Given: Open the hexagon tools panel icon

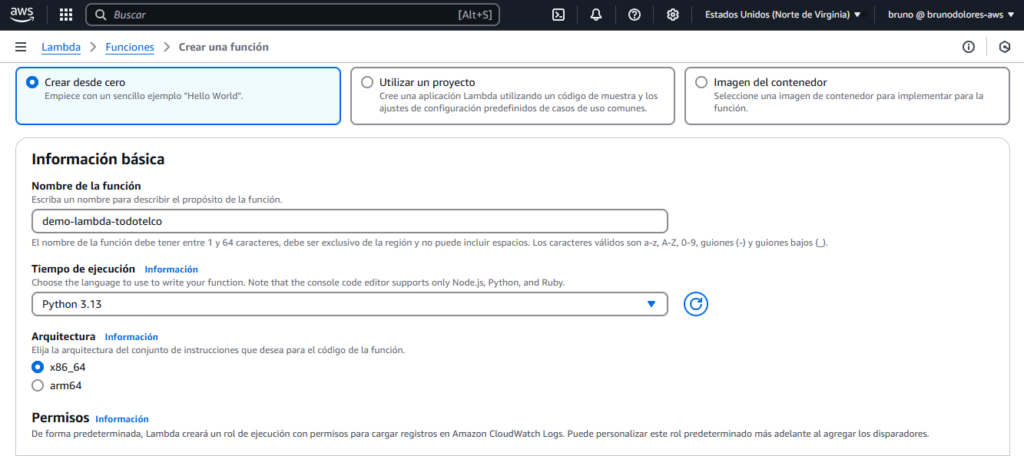Looking at the screenshot, I should [1005, 47].
